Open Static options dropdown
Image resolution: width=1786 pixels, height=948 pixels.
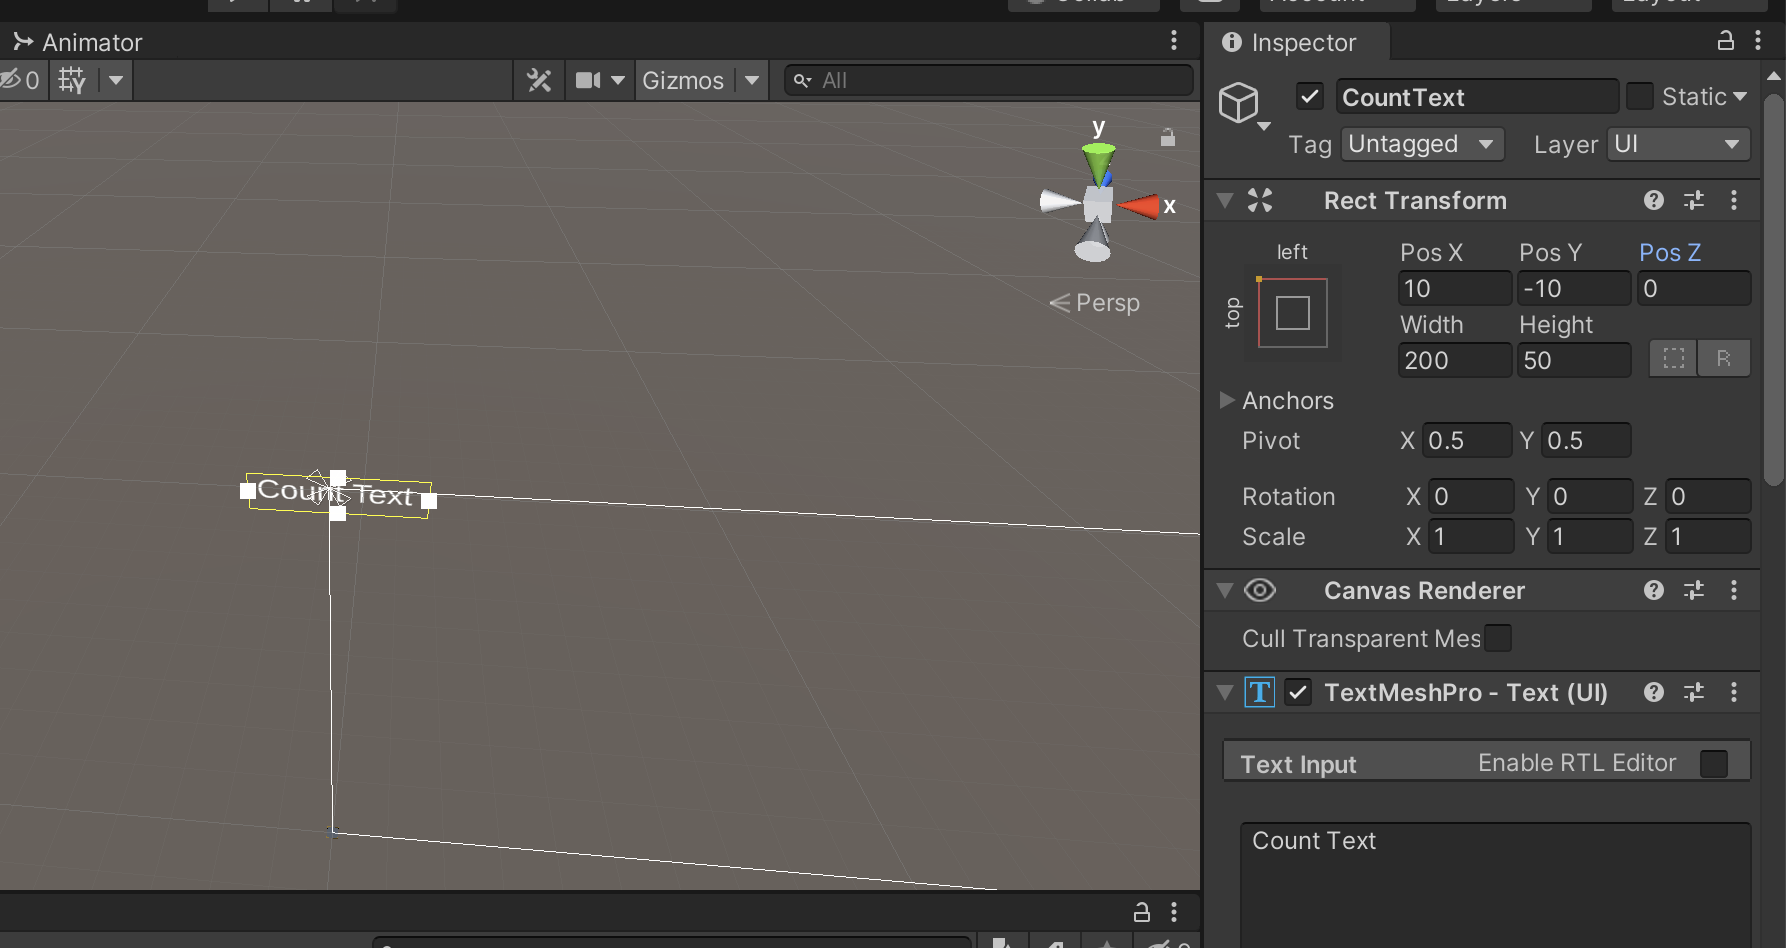(x=1740, y=96)
